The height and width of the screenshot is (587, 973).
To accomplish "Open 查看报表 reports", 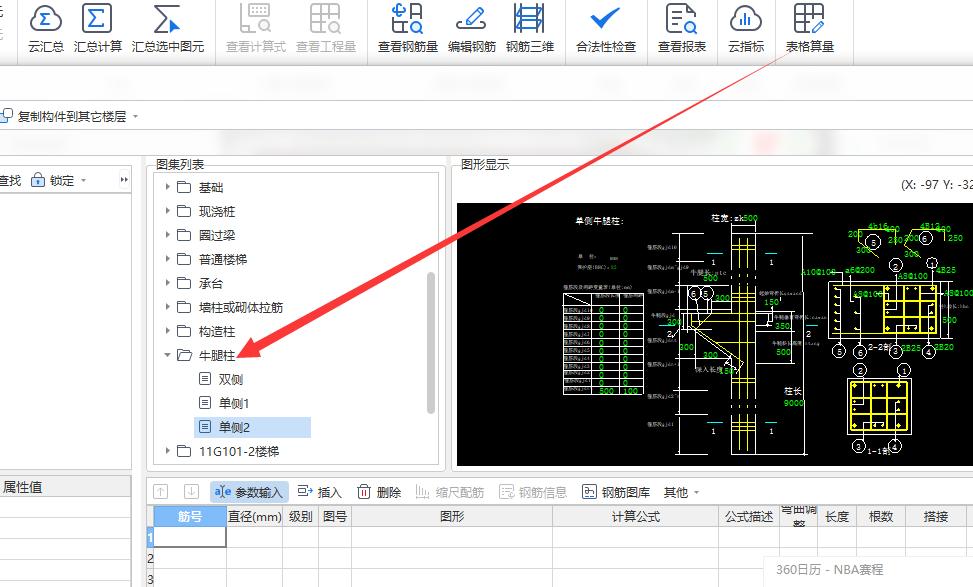I will pos(682,28).
